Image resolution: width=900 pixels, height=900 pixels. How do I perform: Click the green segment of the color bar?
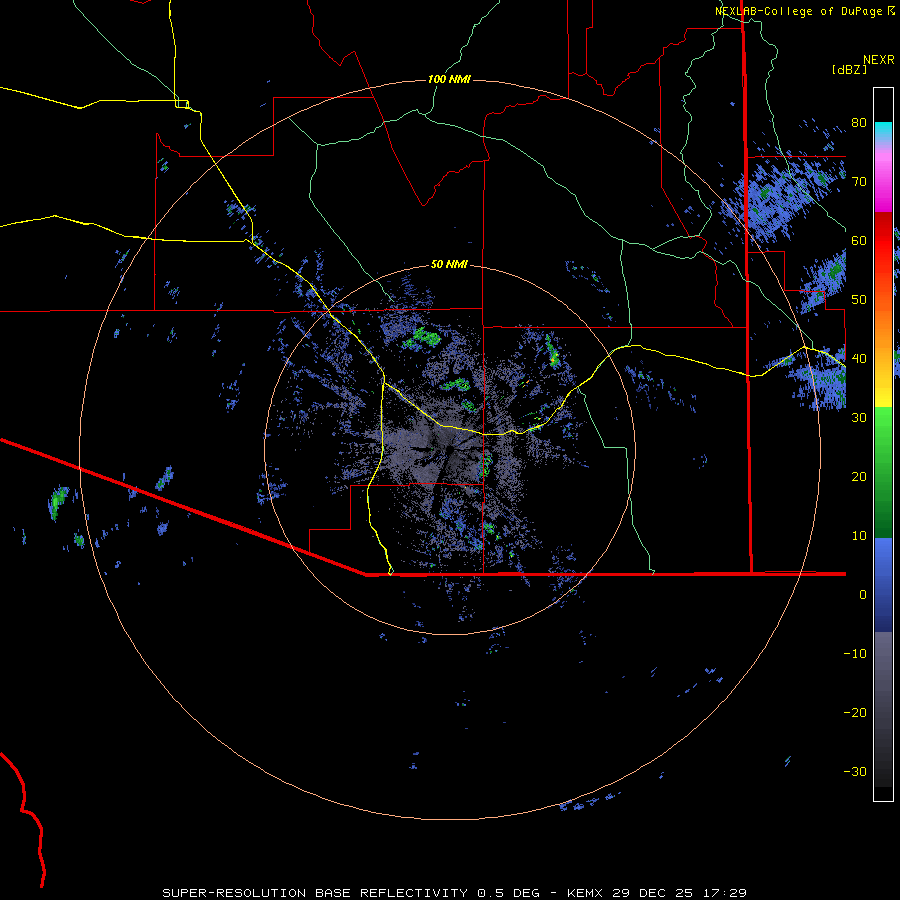(x=883, y=472)
